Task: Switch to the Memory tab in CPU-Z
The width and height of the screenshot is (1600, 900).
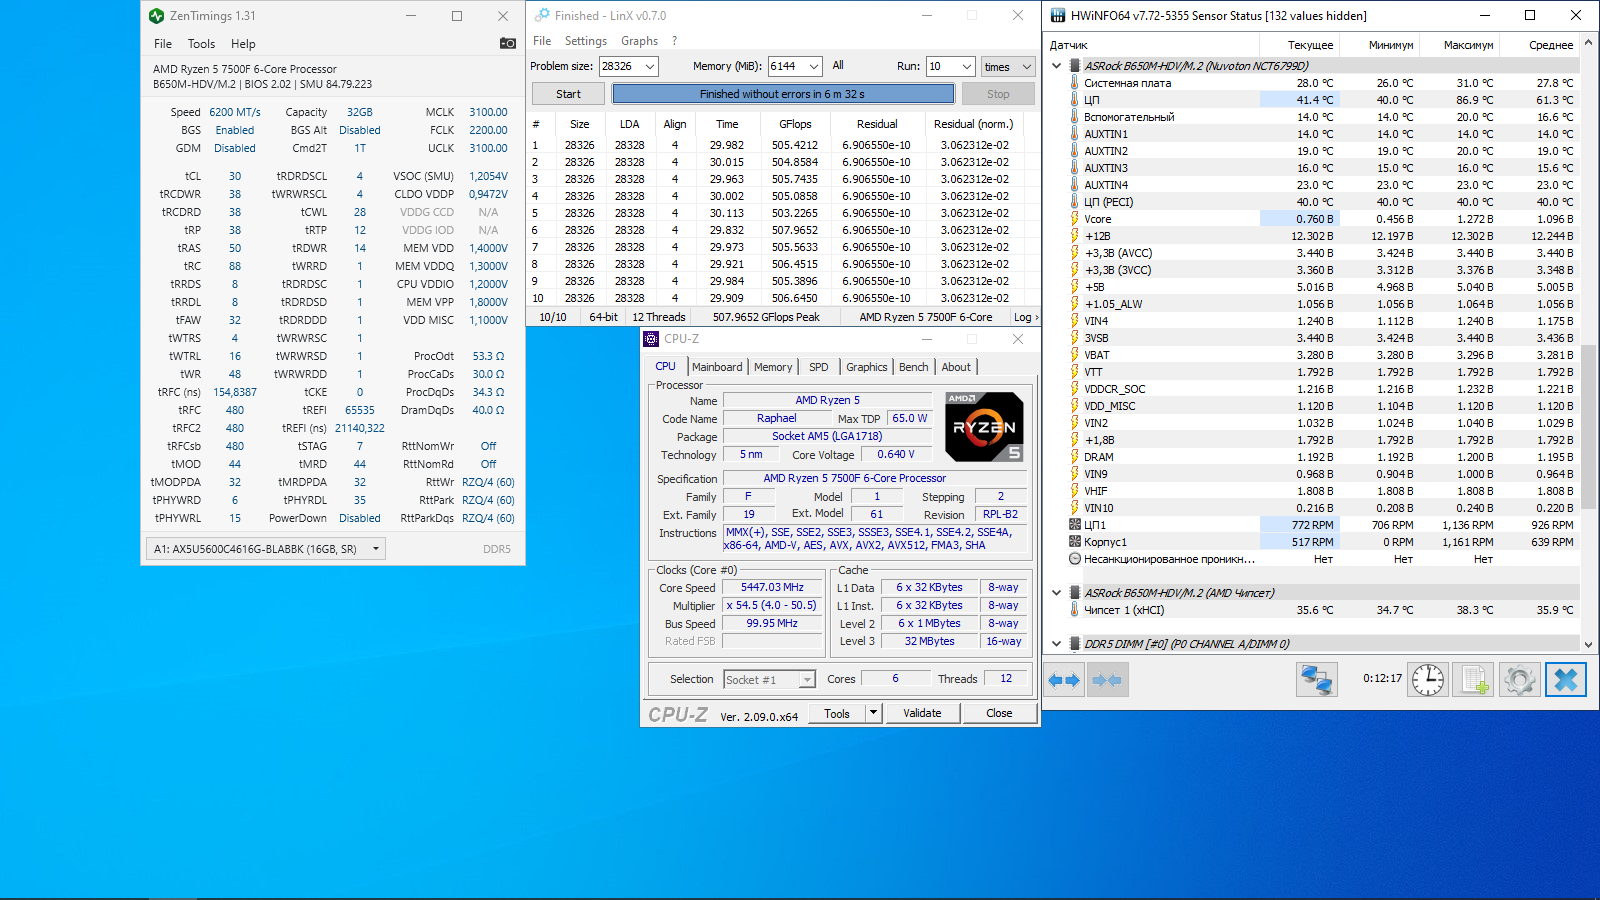Action: click(773, 367)
